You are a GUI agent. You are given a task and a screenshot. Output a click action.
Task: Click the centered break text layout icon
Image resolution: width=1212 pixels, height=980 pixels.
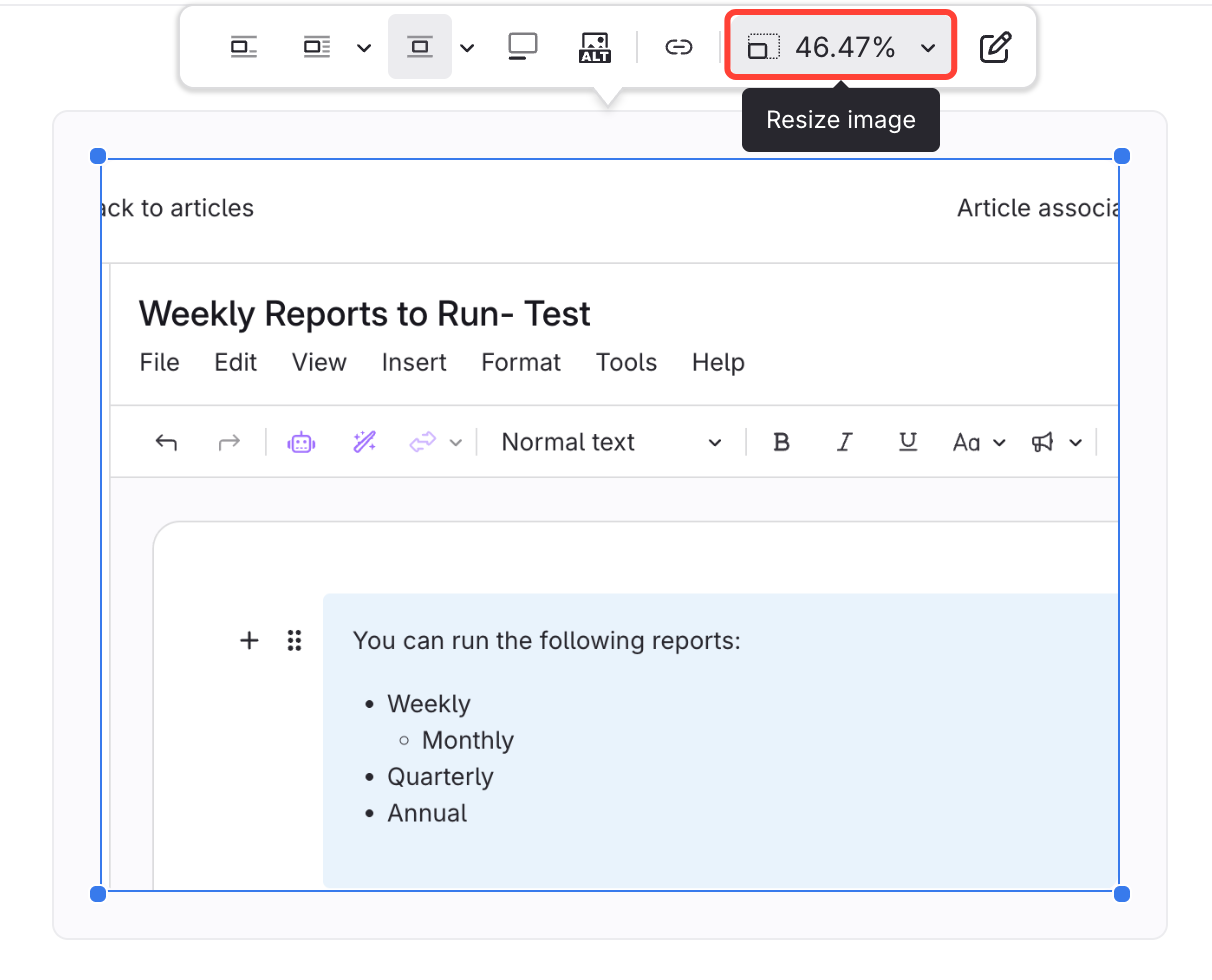click(x=420, y=47)
